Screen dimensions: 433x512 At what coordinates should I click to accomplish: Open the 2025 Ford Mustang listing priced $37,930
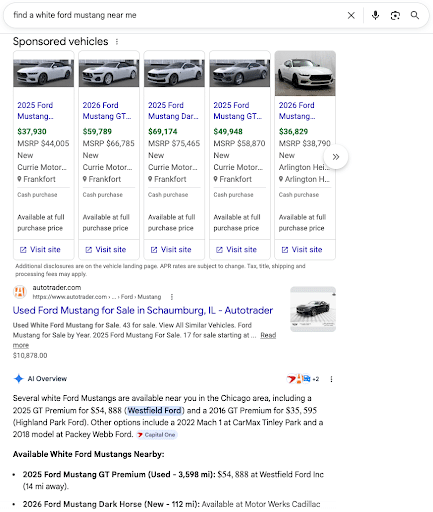point(35,111)
